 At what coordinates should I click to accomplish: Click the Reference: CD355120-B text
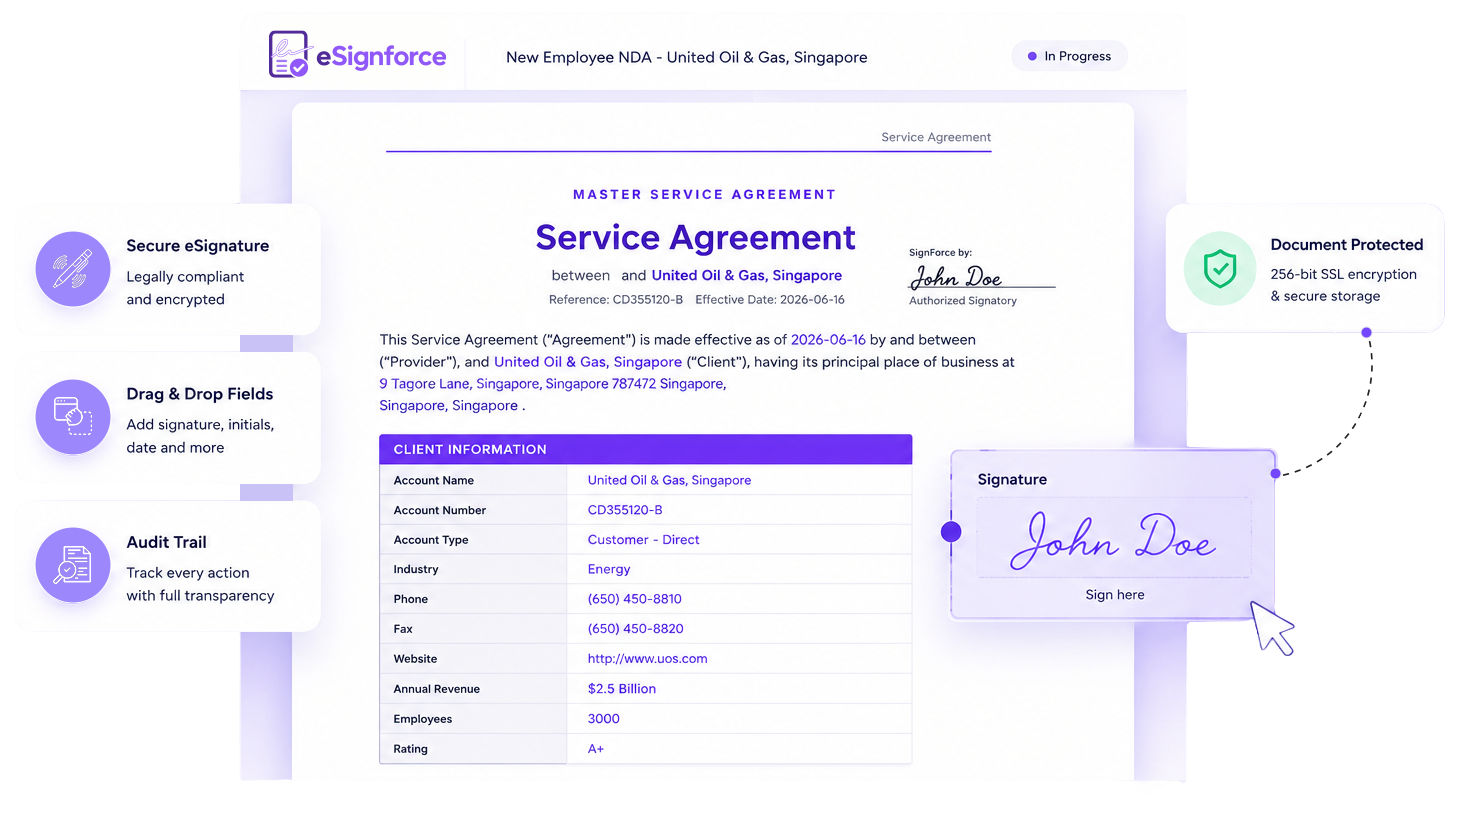tap(616, 300)
